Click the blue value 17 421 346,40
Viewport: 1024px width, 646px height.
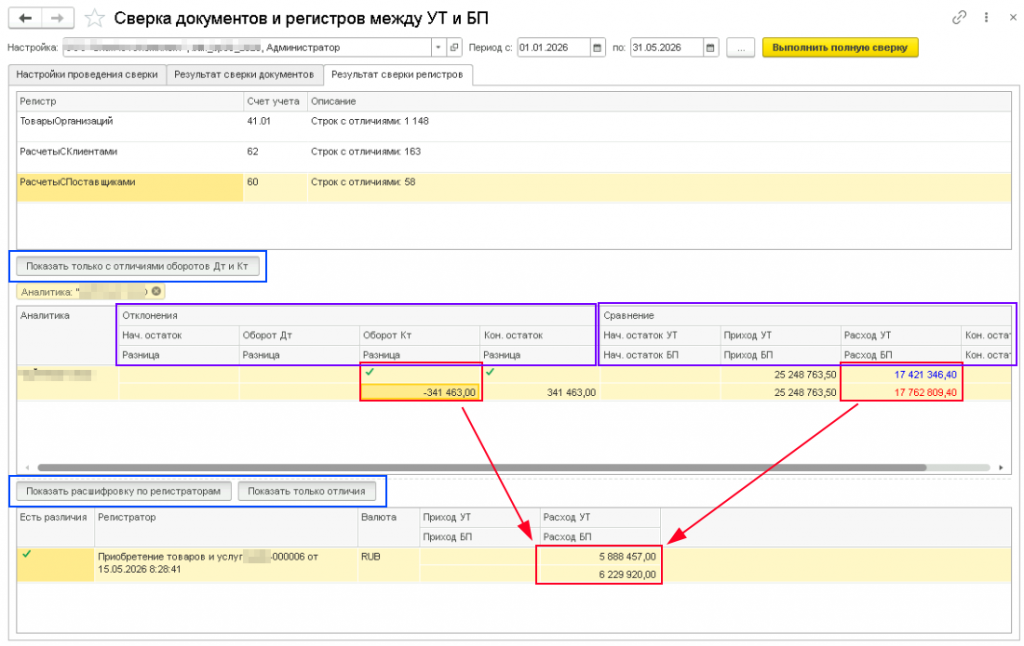(x=925, y=375)
